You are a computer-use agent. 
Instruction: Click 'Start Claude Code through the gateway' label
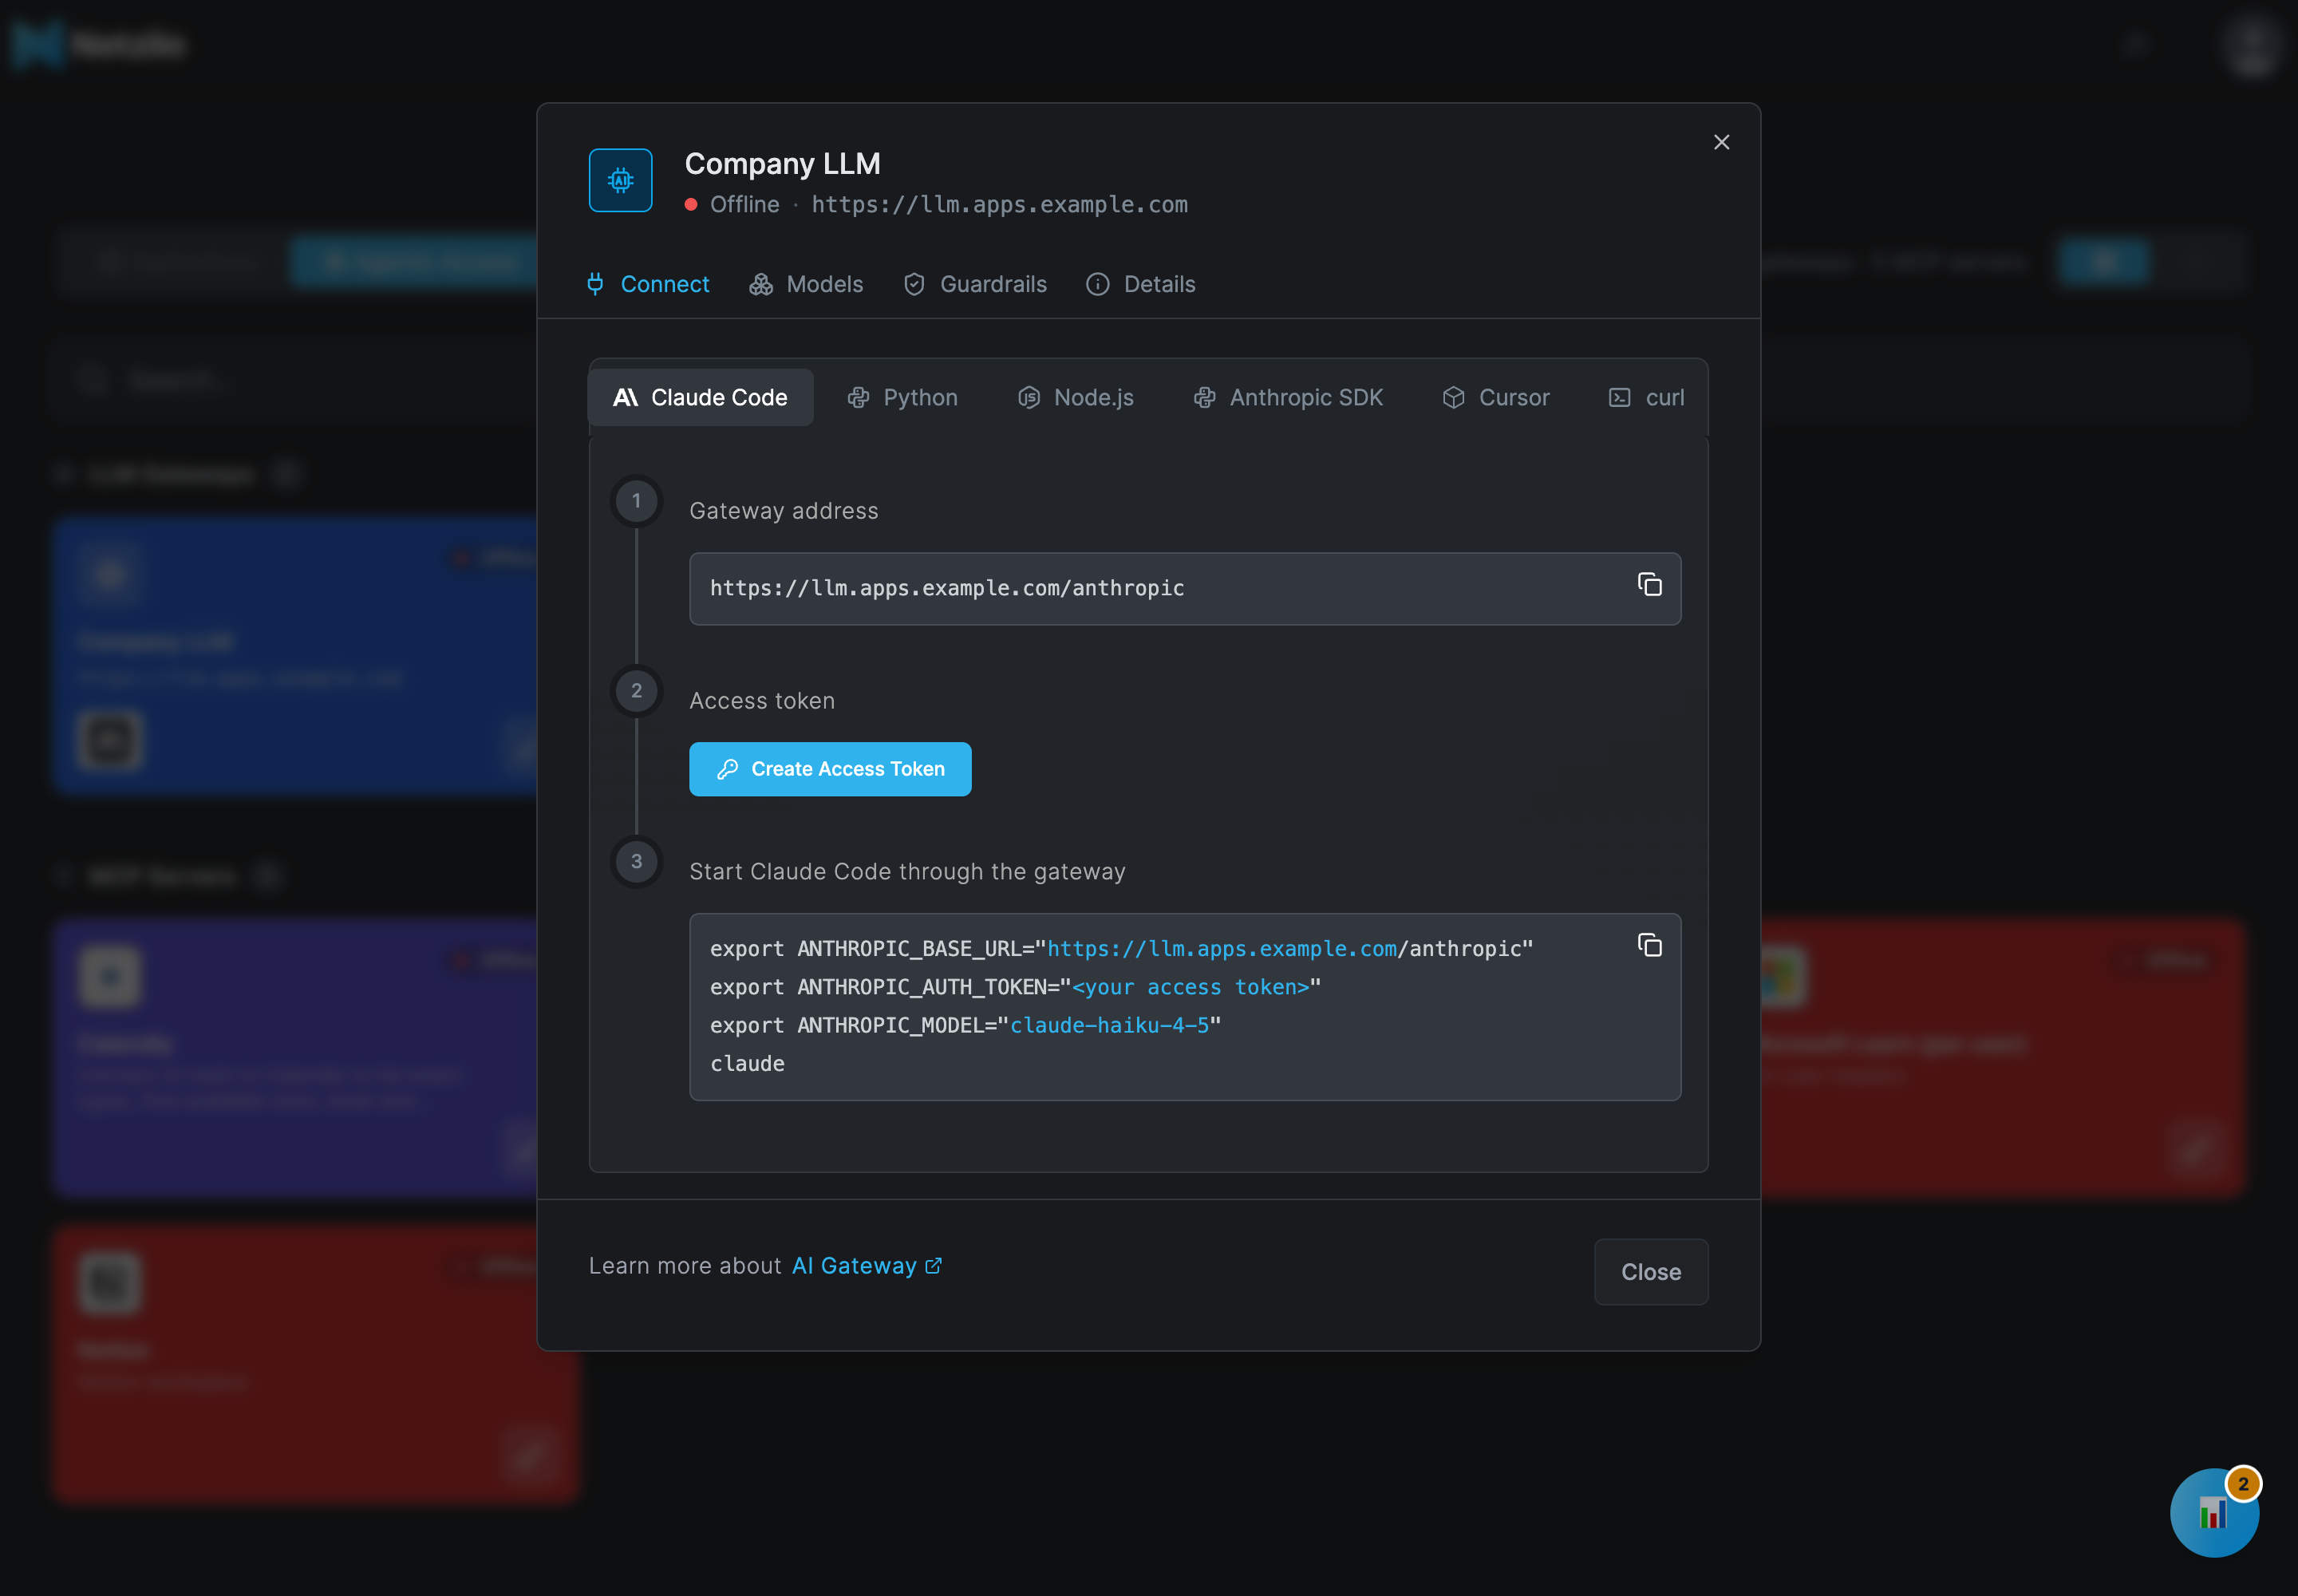click(x=906, y=872)
